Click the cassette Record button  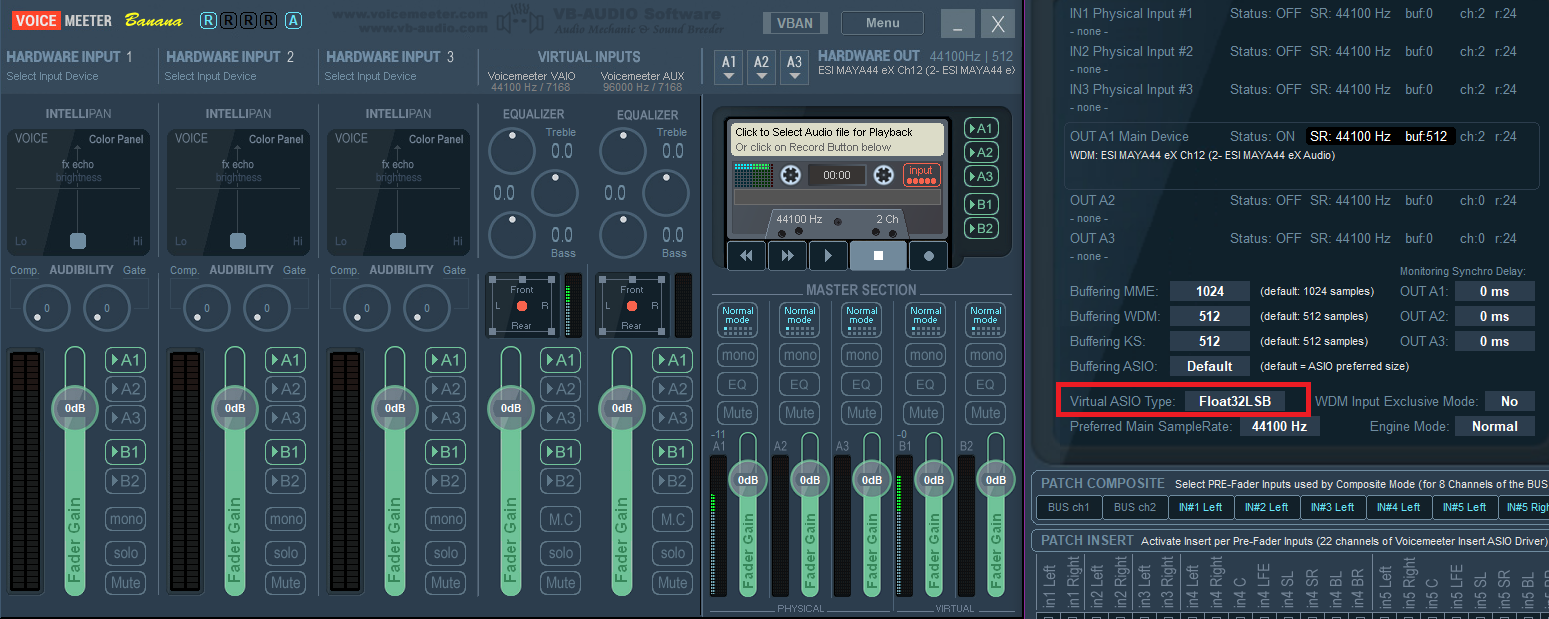pyautogui.click(x=928, y=255)
